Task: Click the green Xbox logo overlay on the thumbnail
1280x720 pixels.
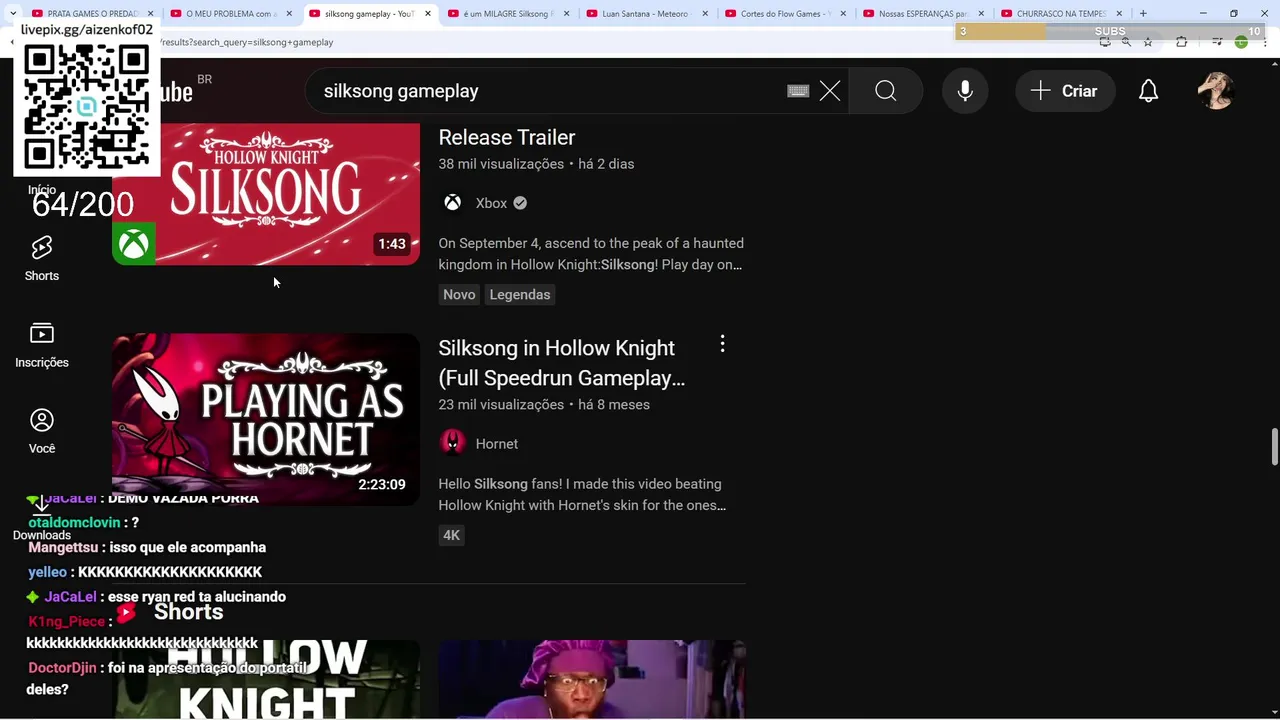Action: pos(134,243)
